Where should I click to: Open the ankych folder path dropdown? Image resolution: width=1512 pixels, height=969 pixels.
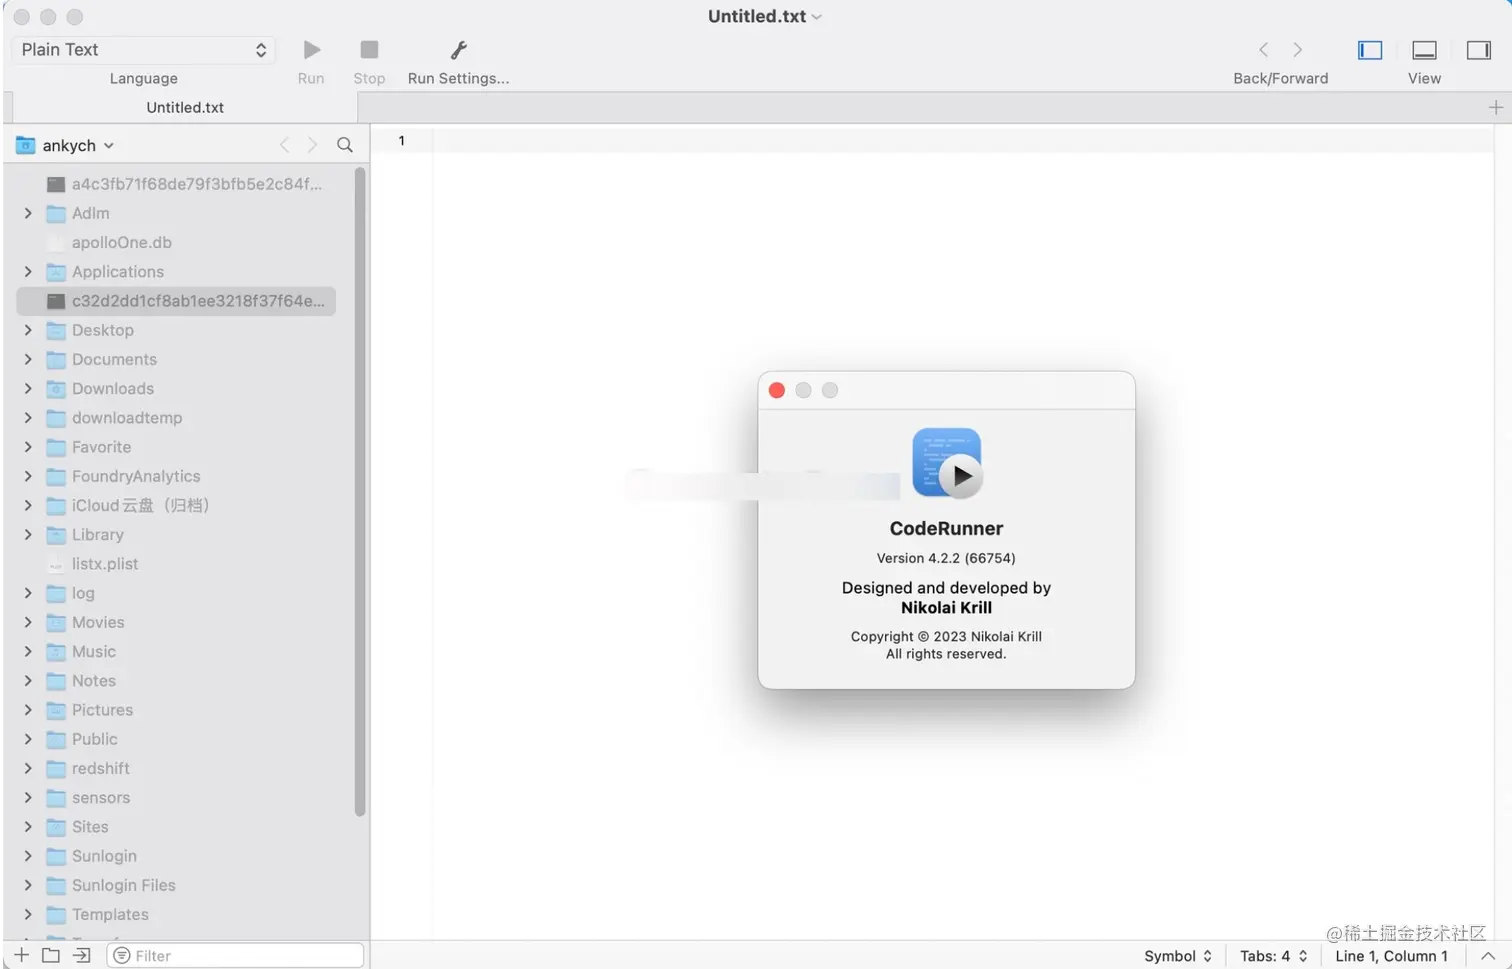tap(66, 145)
